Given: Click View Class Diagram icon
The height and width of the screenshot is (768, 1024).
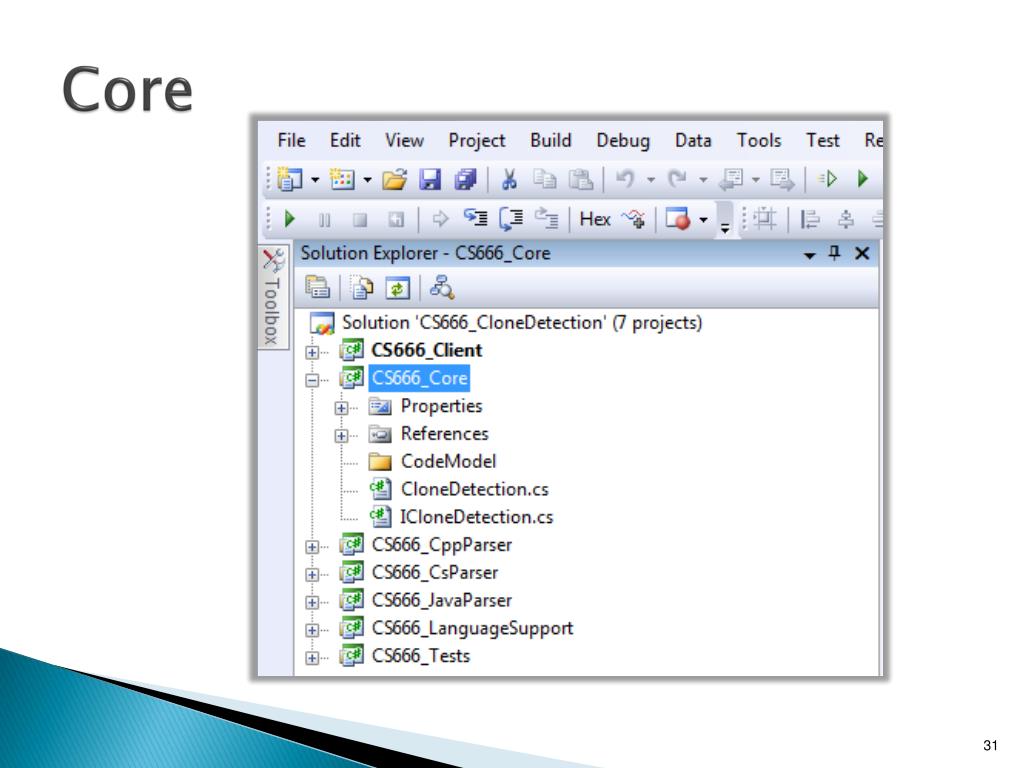Looking at the screenshot, I should pos(441,287).
